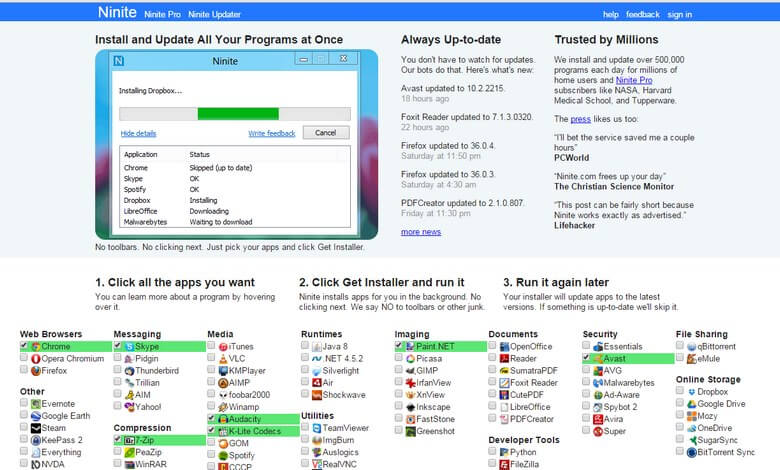
Task: Click the Dropbox icon under Online Storage
Action: pyautogui.click(x=692, y=392)
